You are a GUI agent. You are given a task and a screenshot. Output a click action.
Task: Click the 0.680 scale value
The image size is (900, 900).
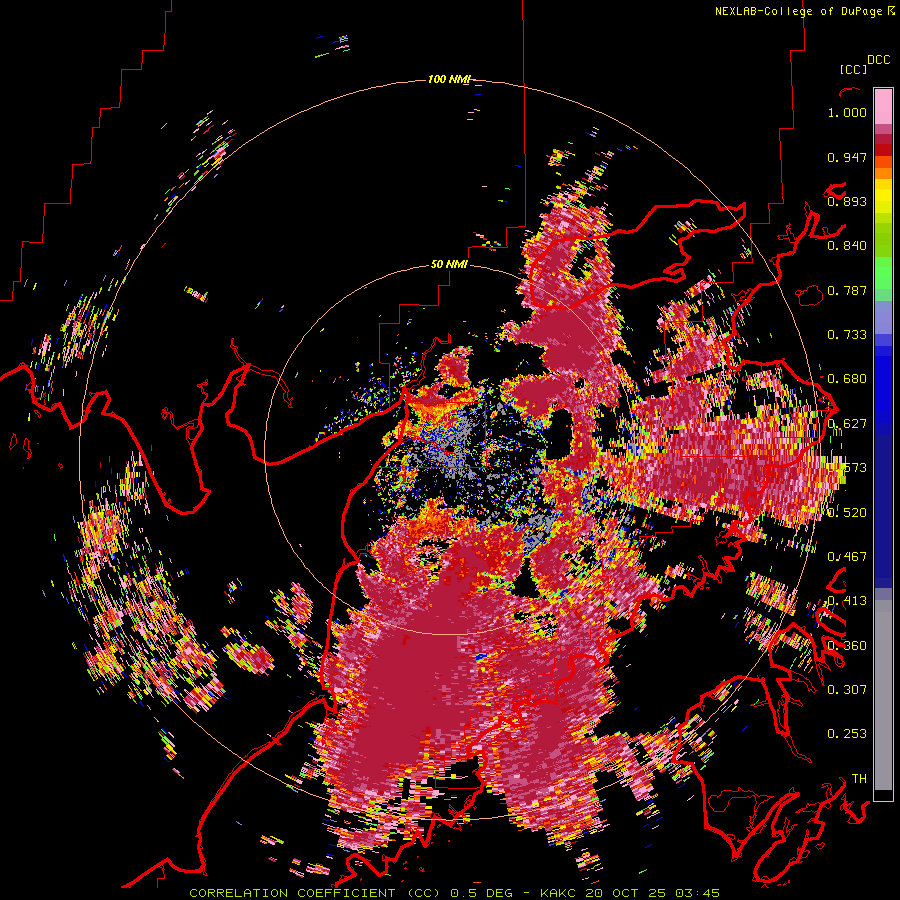[x=847, y=379]
